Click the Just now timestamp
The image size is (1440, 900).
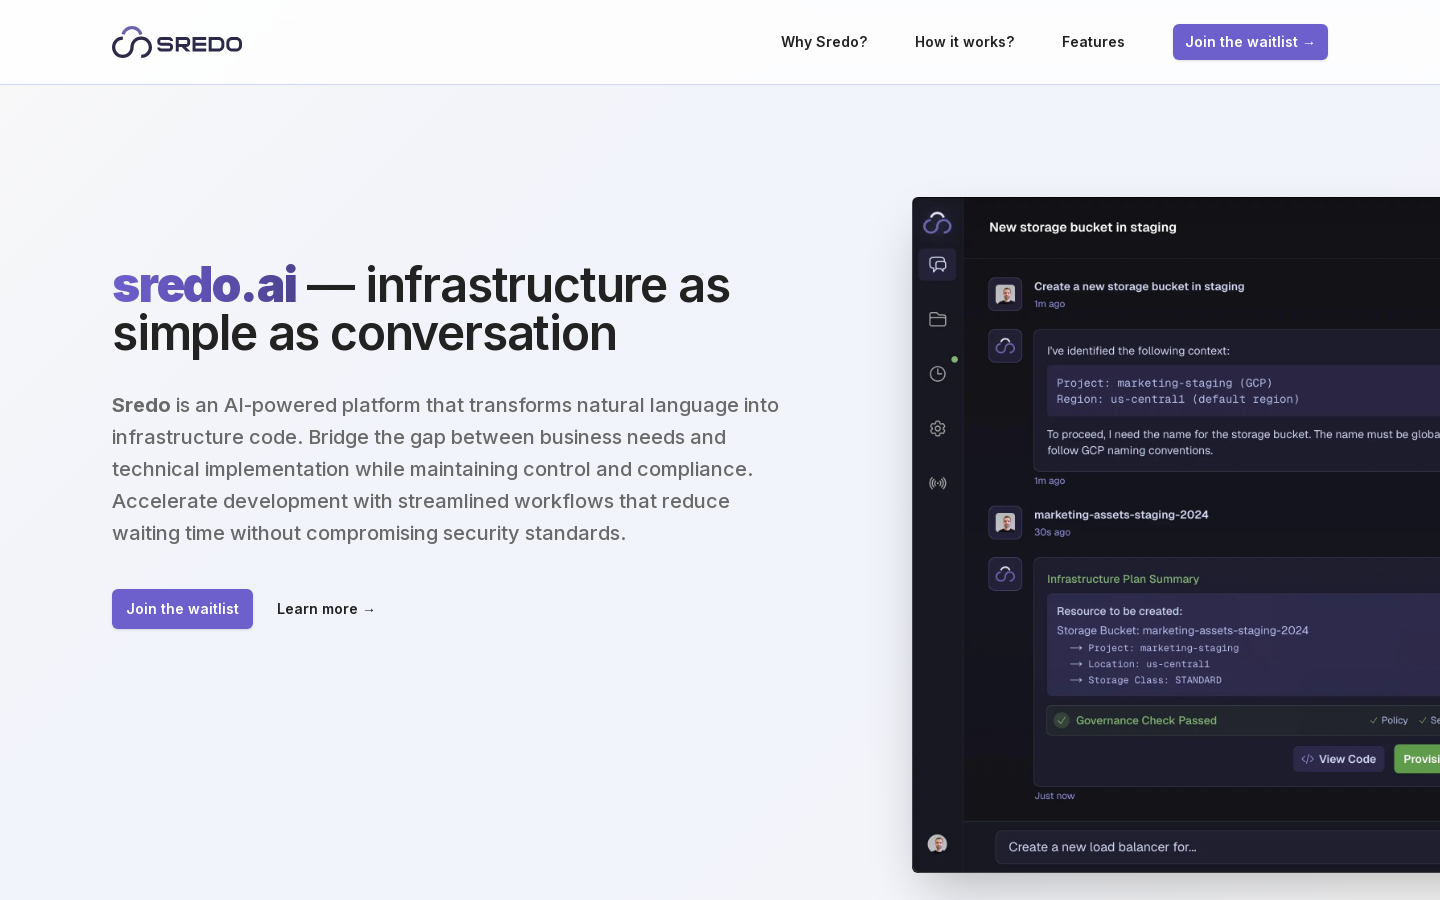tap(1054, 796)
